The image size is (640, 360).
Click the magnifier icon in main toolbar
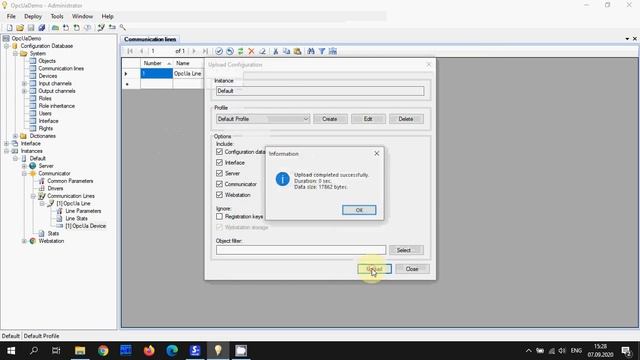pos(122,27)
